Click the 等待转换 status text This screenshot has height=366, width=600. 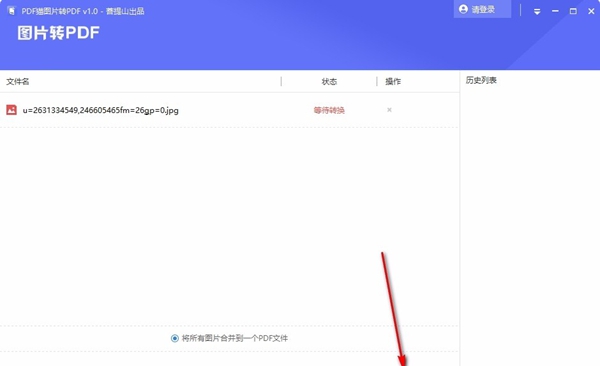(x=329, y=110)
